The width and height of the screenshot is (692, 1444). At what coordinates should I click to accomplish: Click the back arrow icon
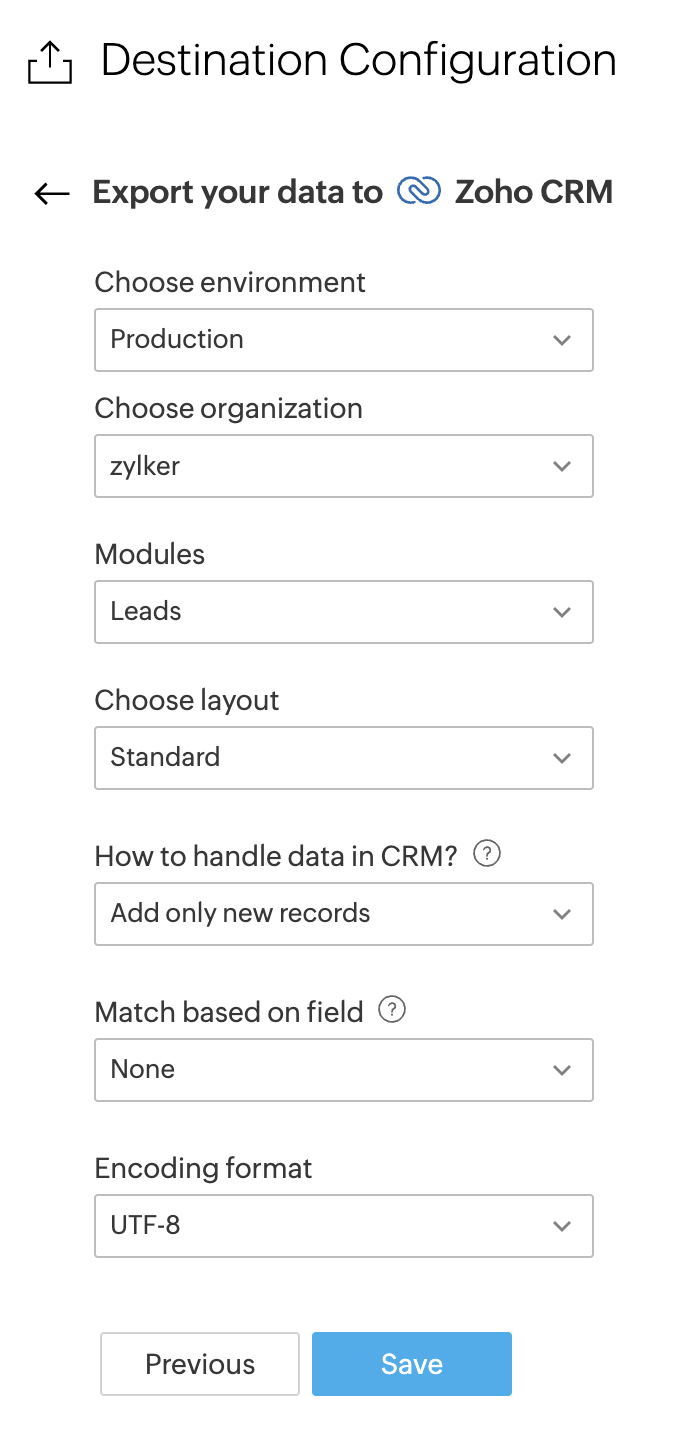point(52,193)
